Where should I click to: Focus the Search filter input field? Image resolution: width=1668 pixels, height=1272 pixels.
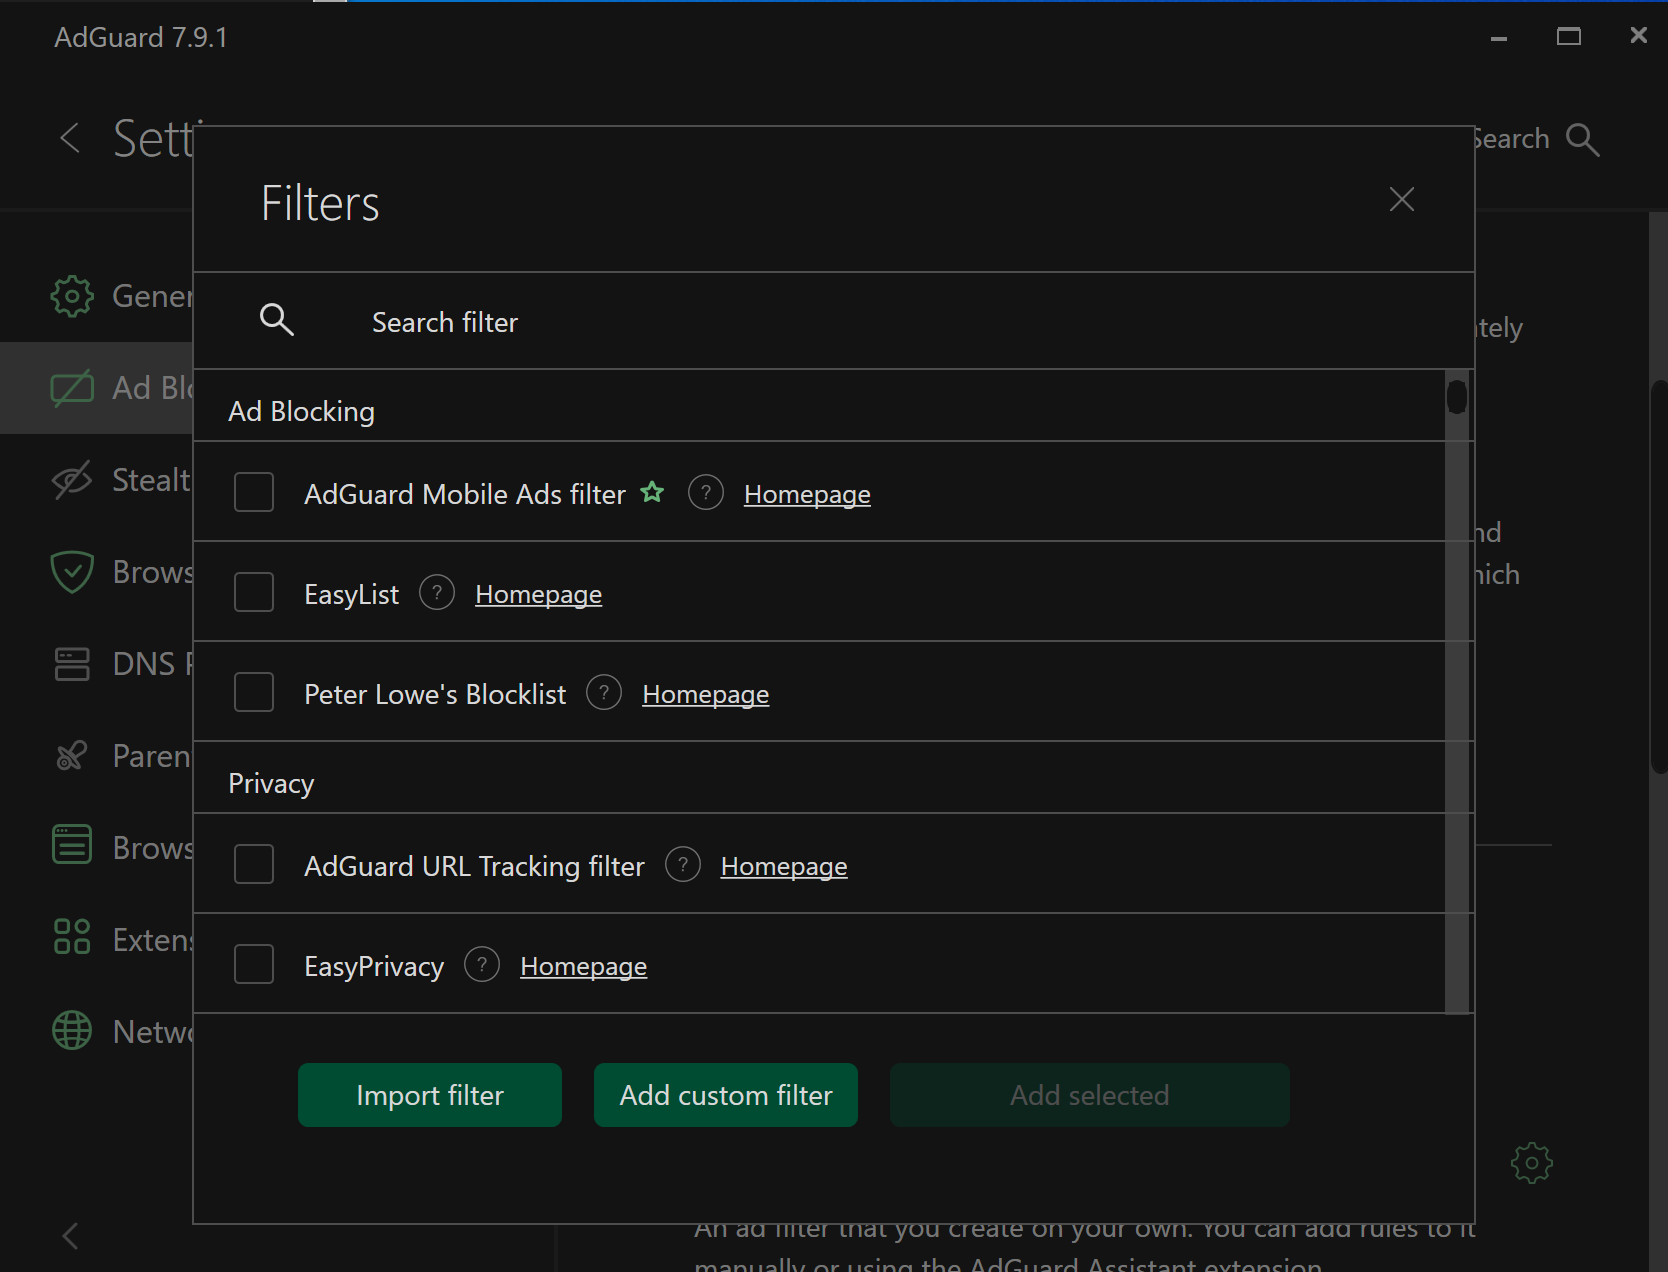pos(833,321)
